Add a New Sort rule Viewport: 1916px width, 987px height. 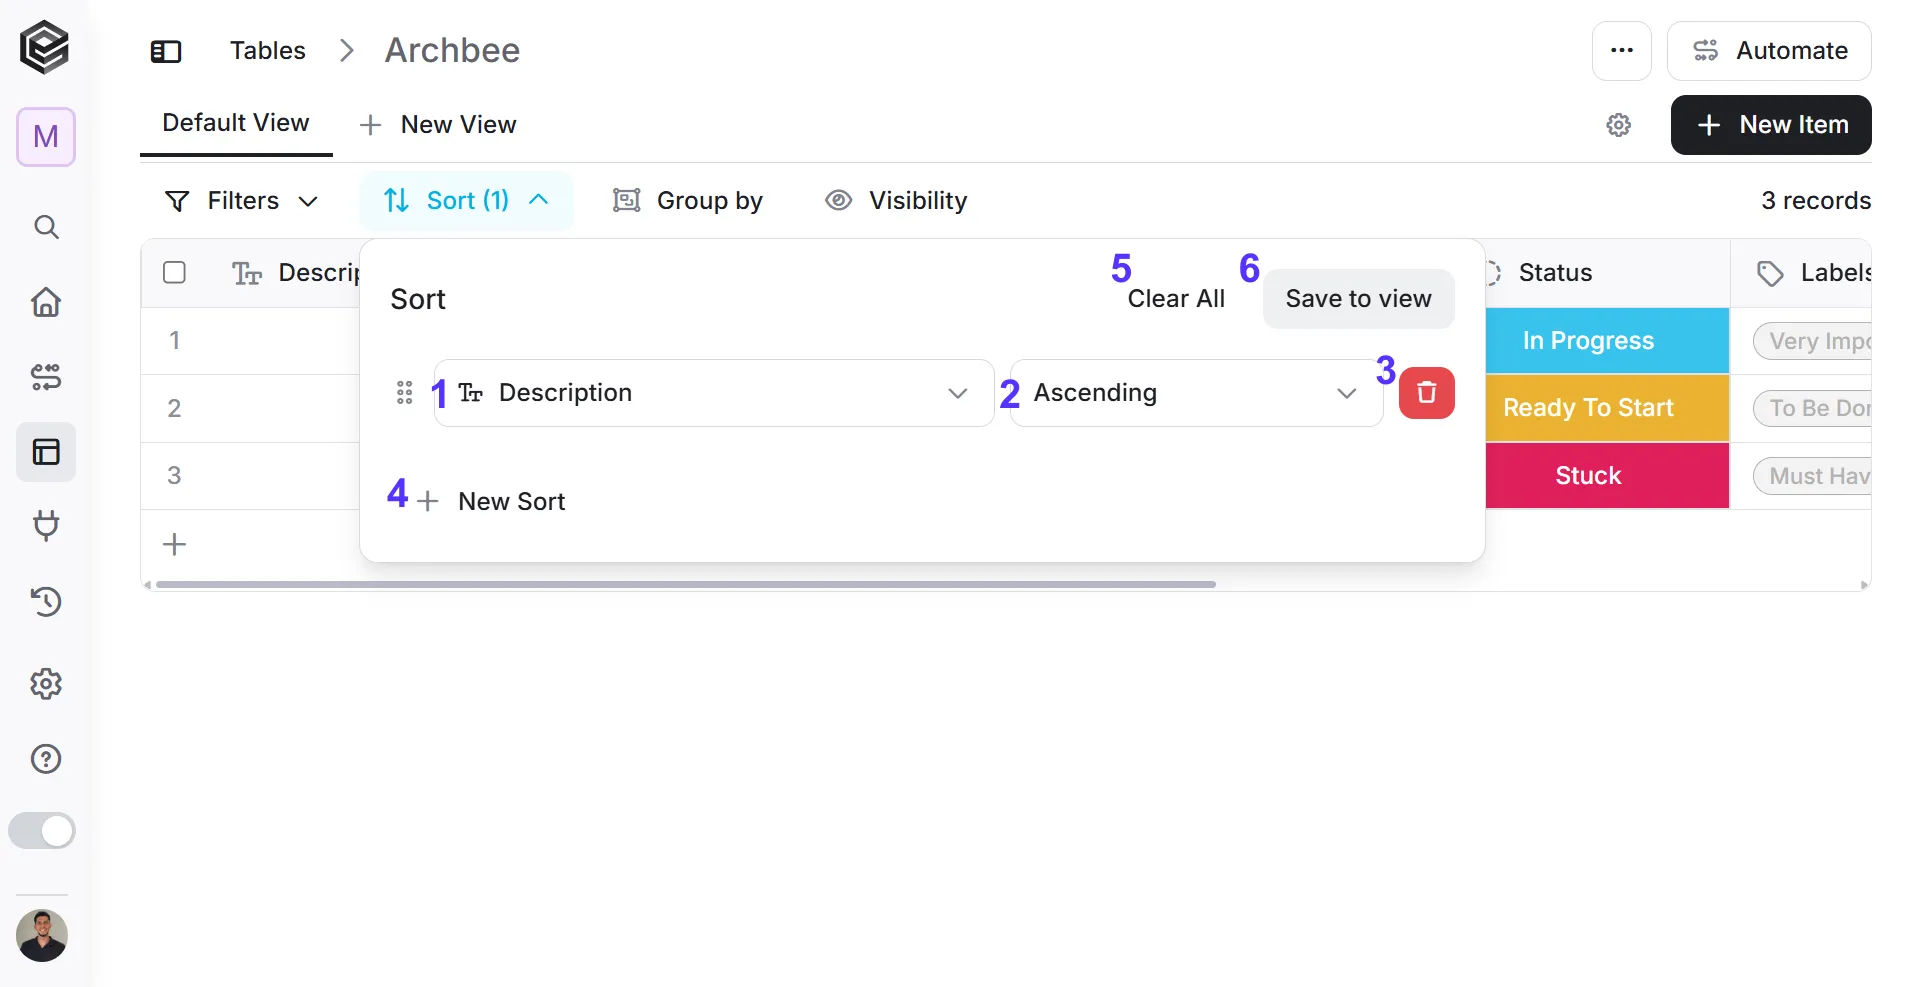point(491,501)
